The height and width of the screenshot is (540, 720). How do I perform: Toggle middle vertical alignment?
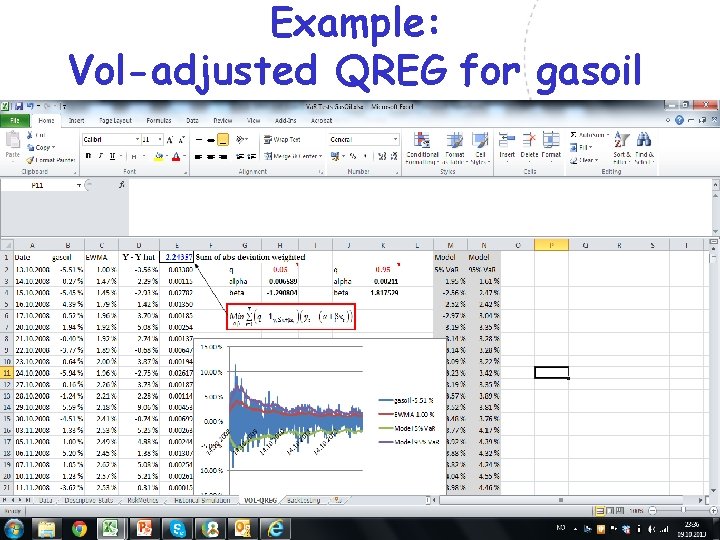coord(211,140)
